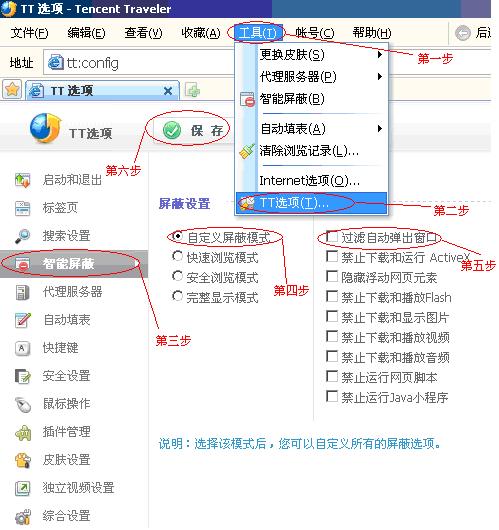The image size is (499, 530).
Task: Expand 自动填表 submenu arrow
Action: [380, 128]
